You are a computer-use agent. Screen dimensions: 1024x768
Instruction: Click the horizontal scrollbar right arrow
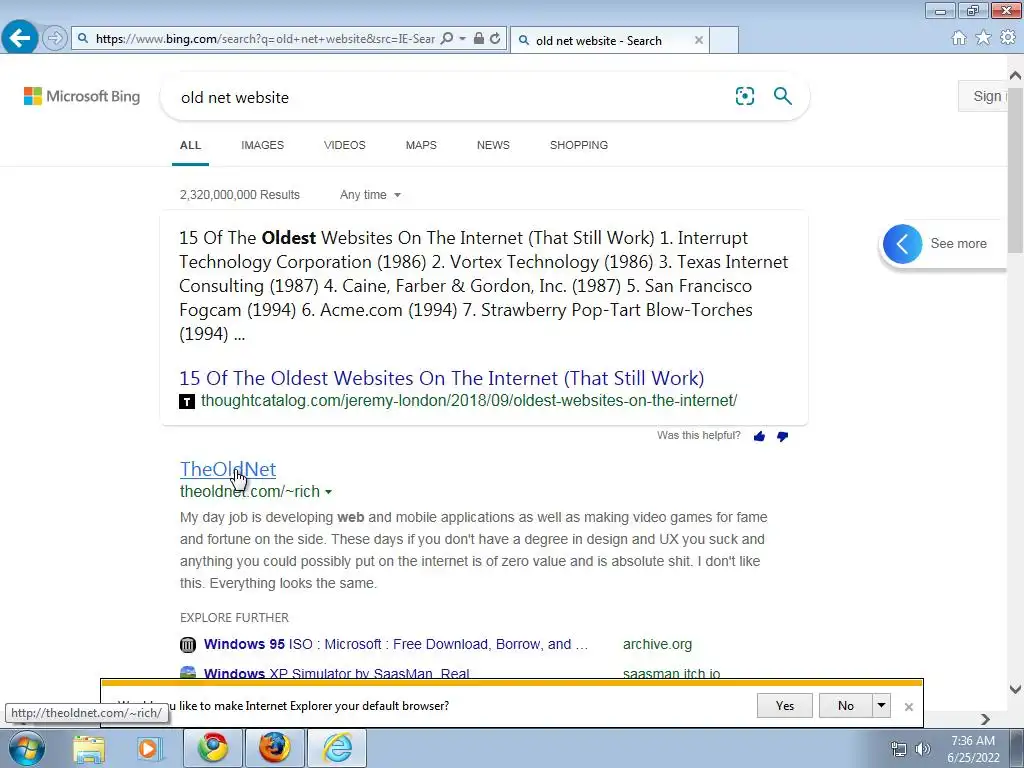(x=985, y=719)
